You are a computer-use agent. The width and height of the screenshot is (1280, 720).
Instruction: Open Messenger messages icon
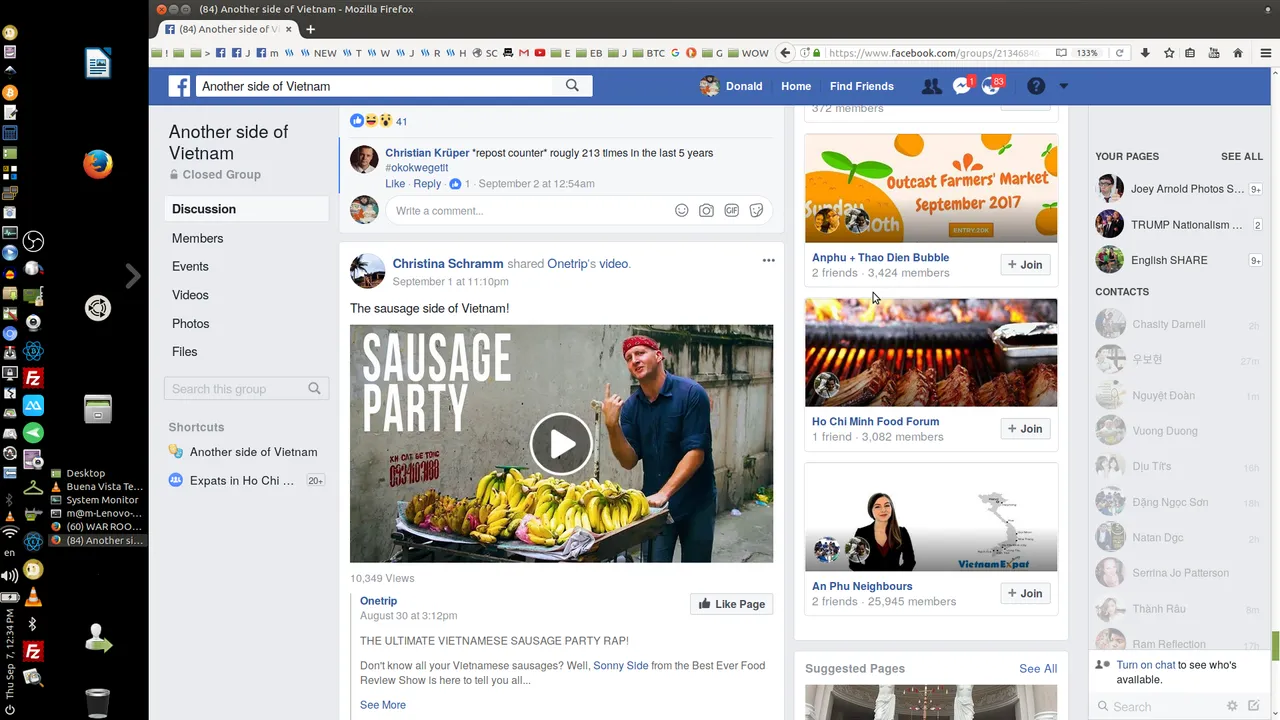tap(962, 86)
